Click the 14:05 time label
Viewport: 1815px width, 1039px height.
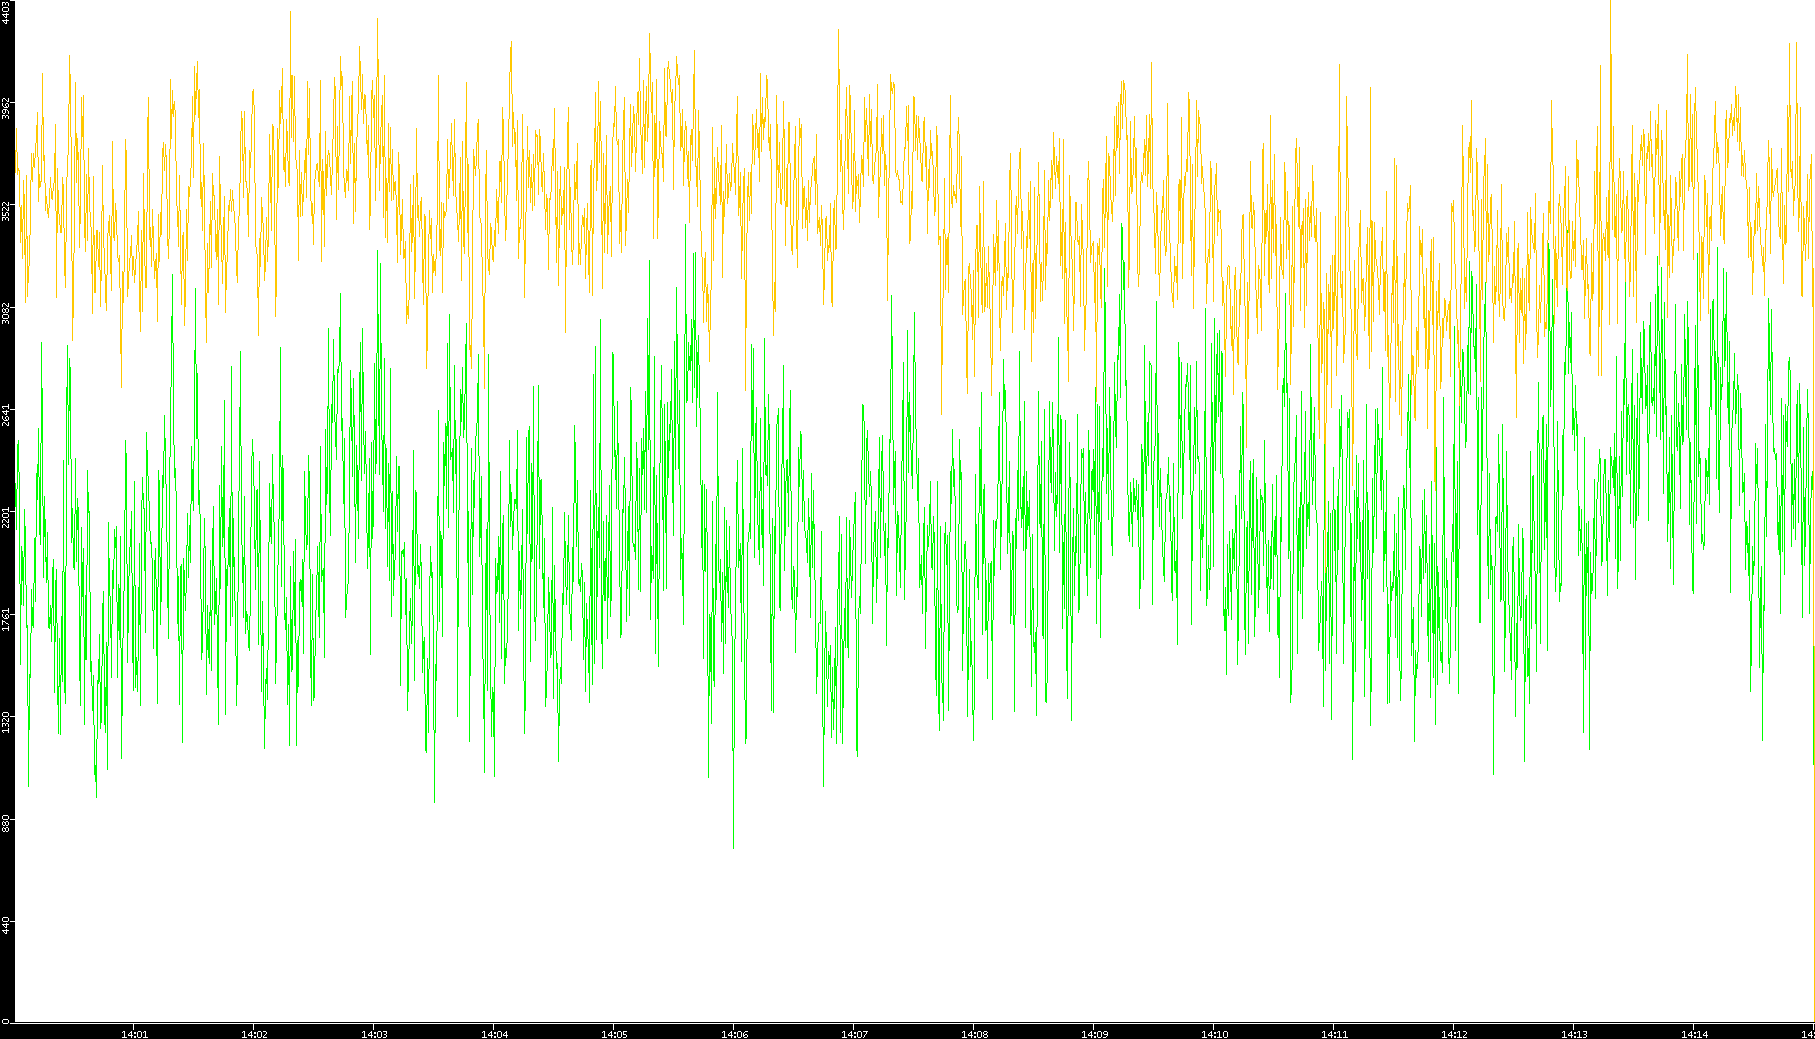pyautogui.click(x=614, y=1034)
